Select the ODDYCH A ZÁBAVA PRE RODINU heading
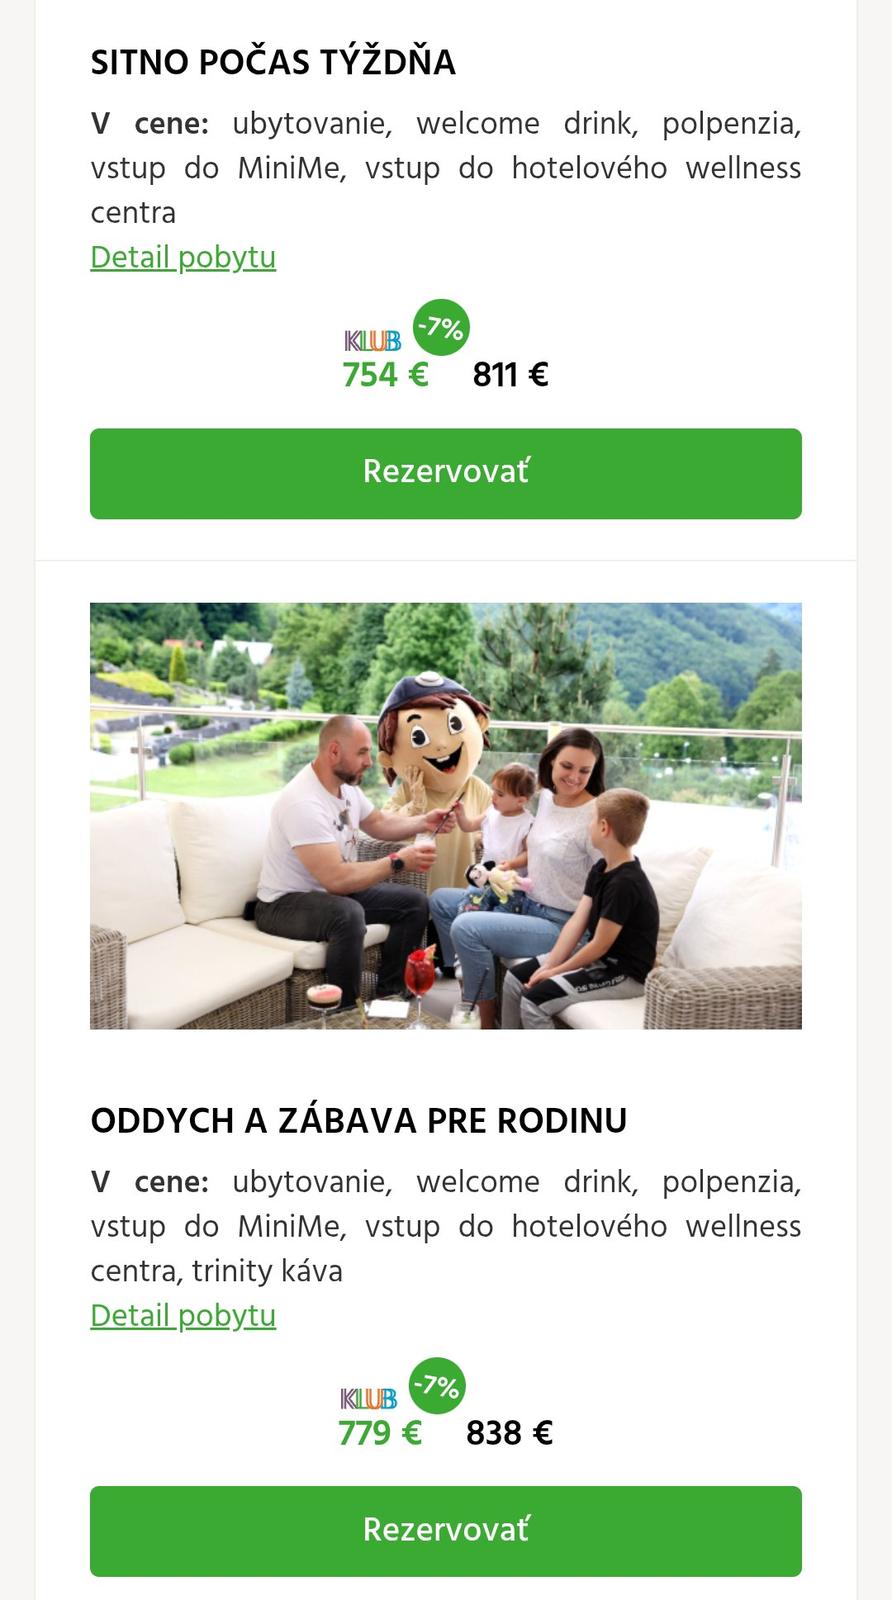 click(x=359, y=1121)
